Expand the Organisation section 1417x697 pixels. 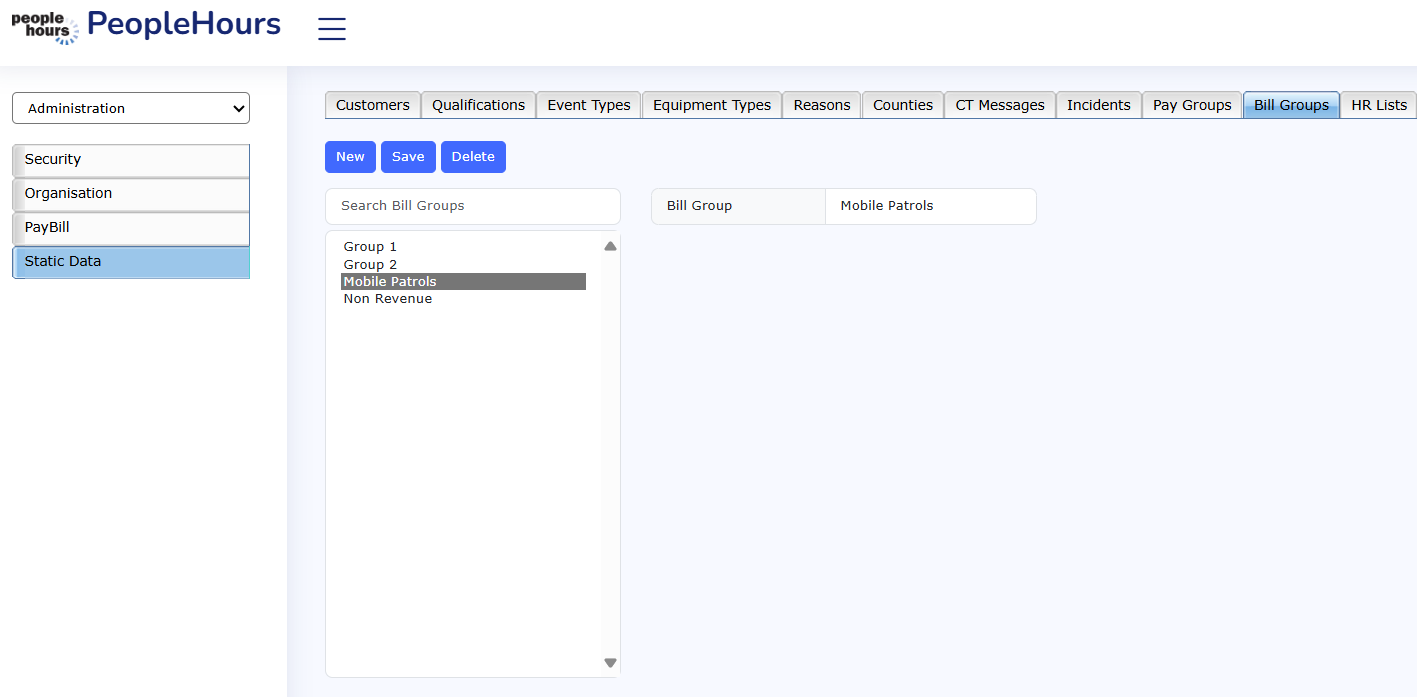point(131,194)
